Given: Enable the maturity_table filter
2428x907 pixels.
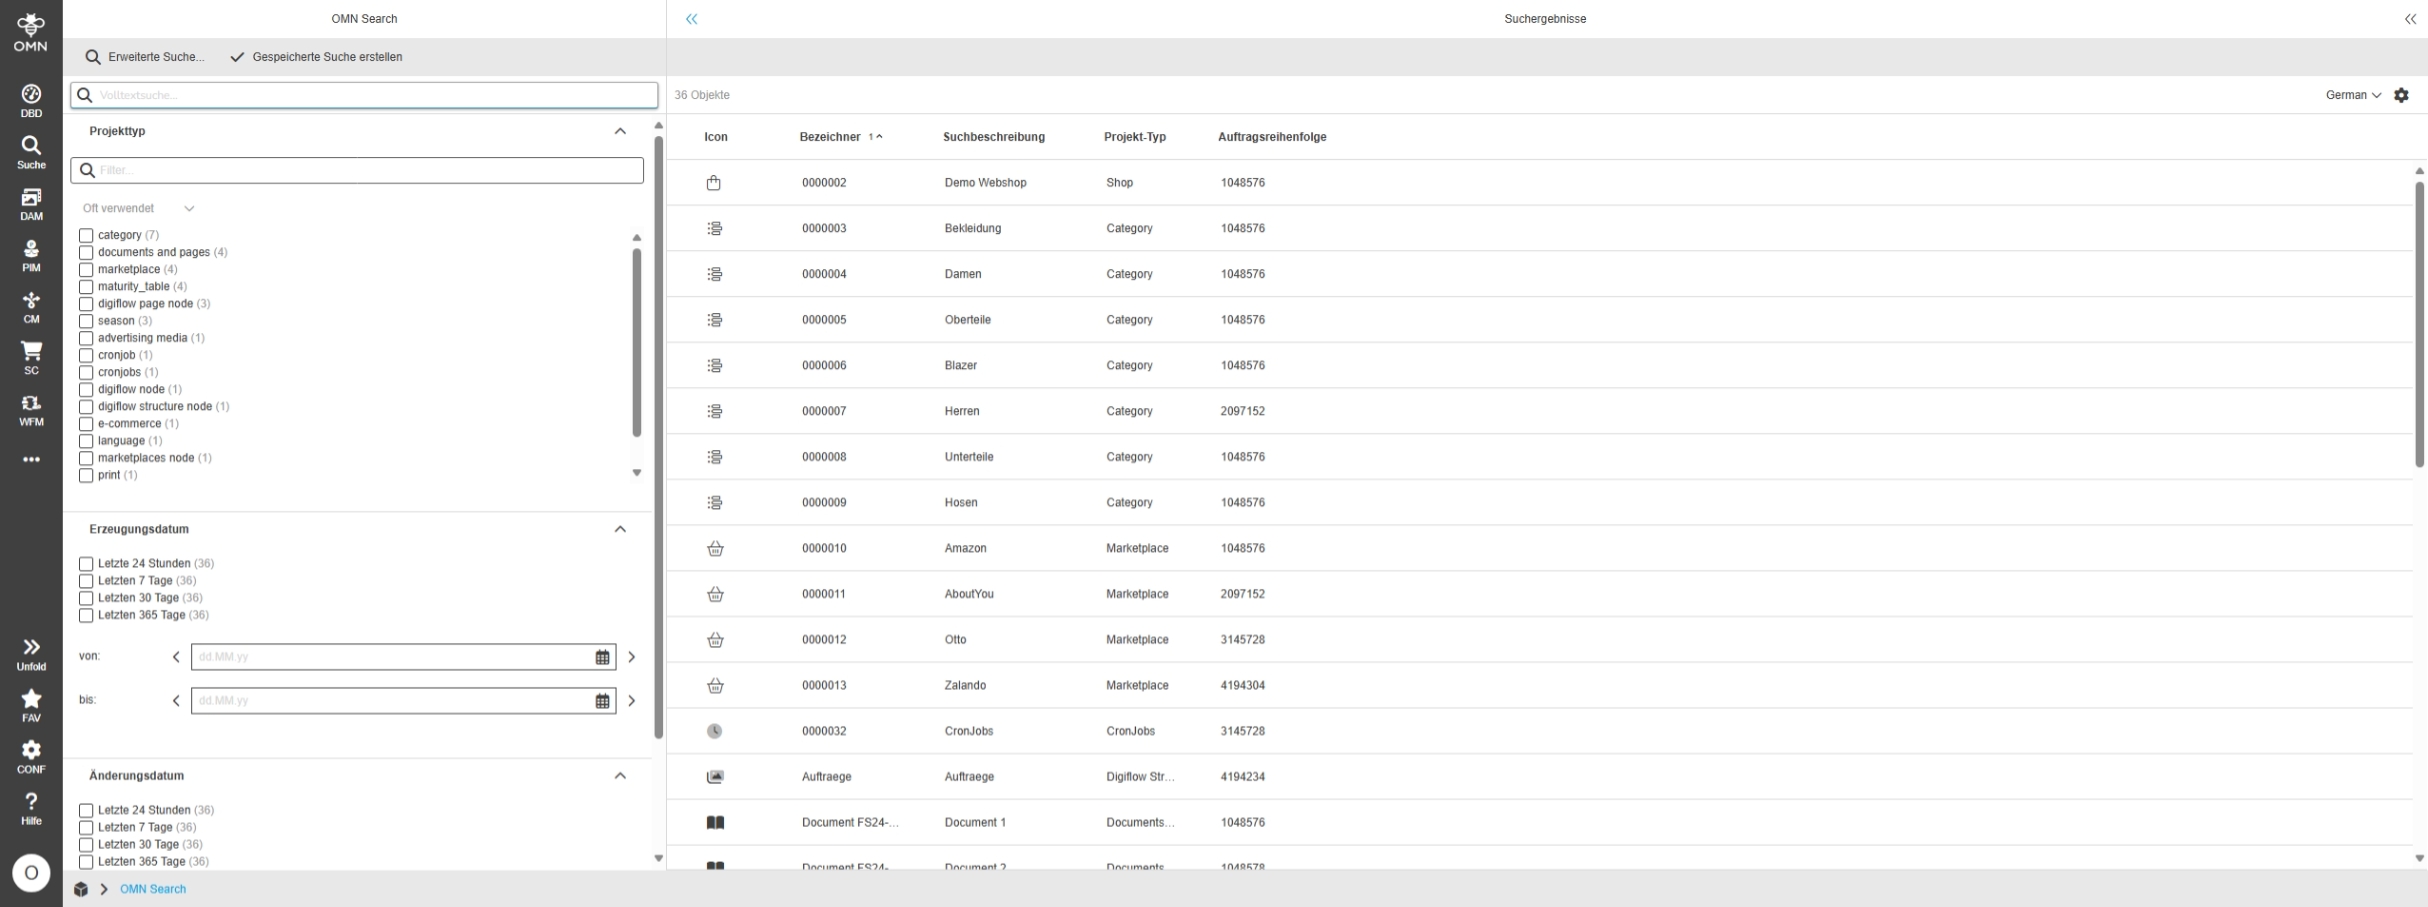Looking at the screenshot, I should (x=86, y=287).
